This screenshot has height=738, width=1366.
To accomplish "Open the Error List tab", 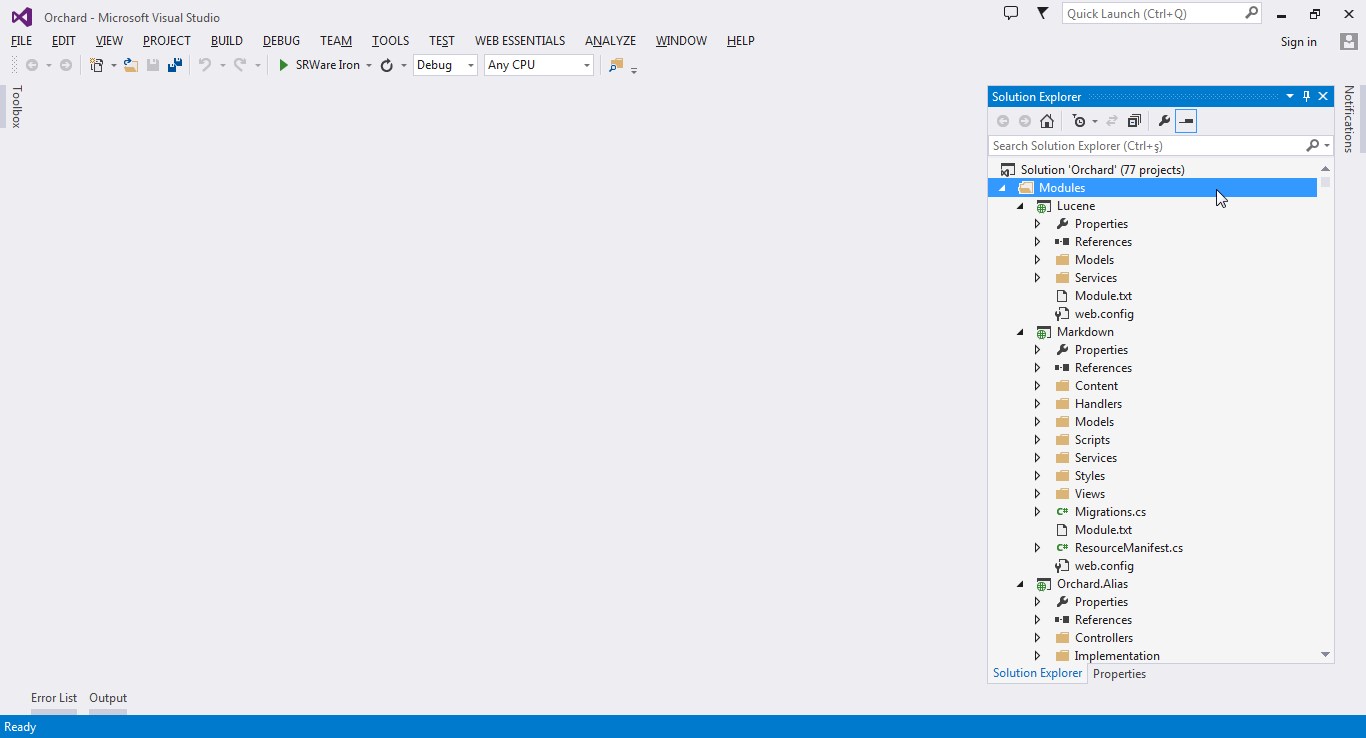I will coord(54,698).
